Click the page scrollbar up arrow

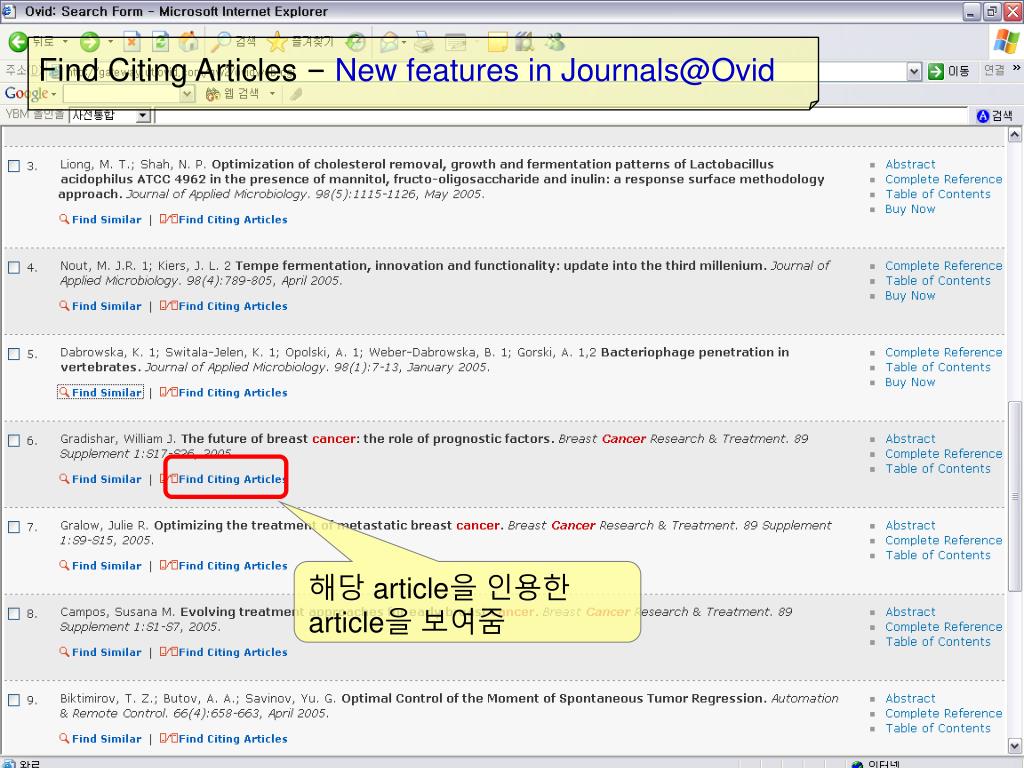click(1014, 135)
